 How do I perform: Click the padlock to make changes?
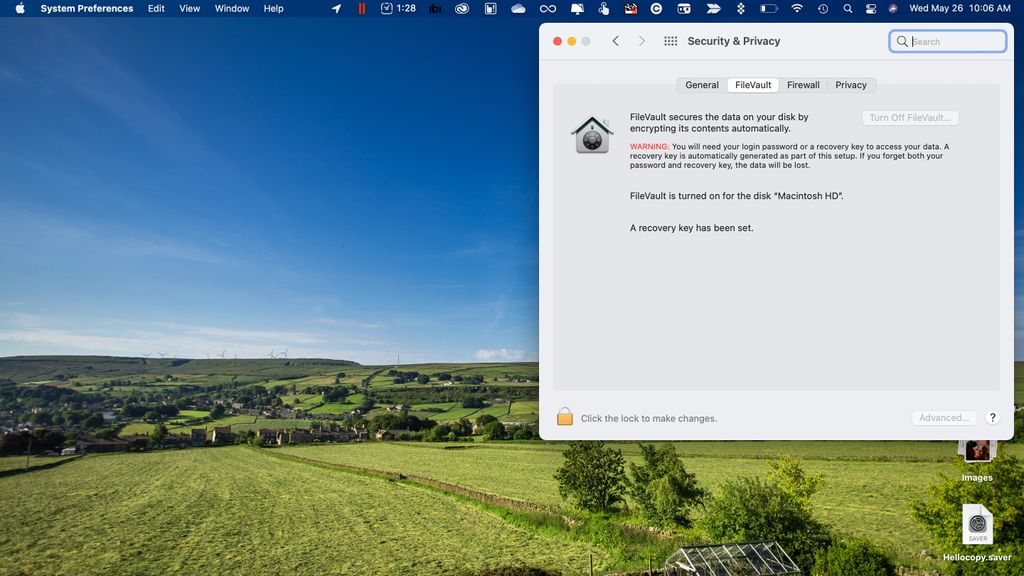(x=567, y=417)
